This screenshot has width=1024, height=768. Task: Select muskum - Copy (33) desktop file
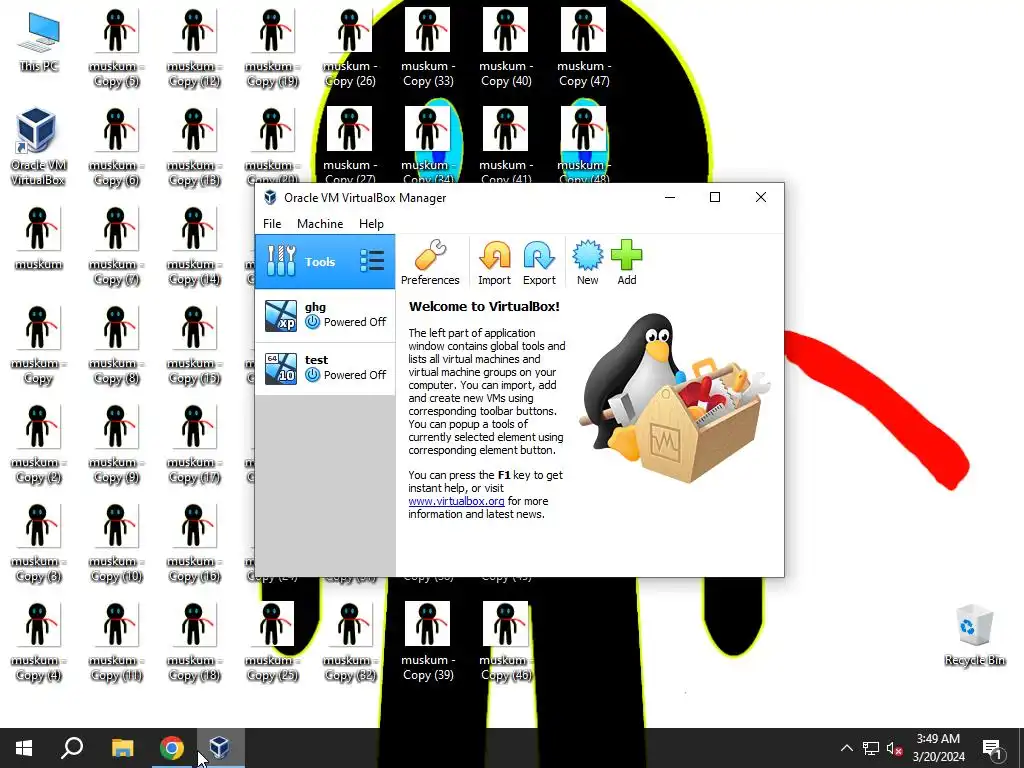pyautogui.click(x=428, y=48)
